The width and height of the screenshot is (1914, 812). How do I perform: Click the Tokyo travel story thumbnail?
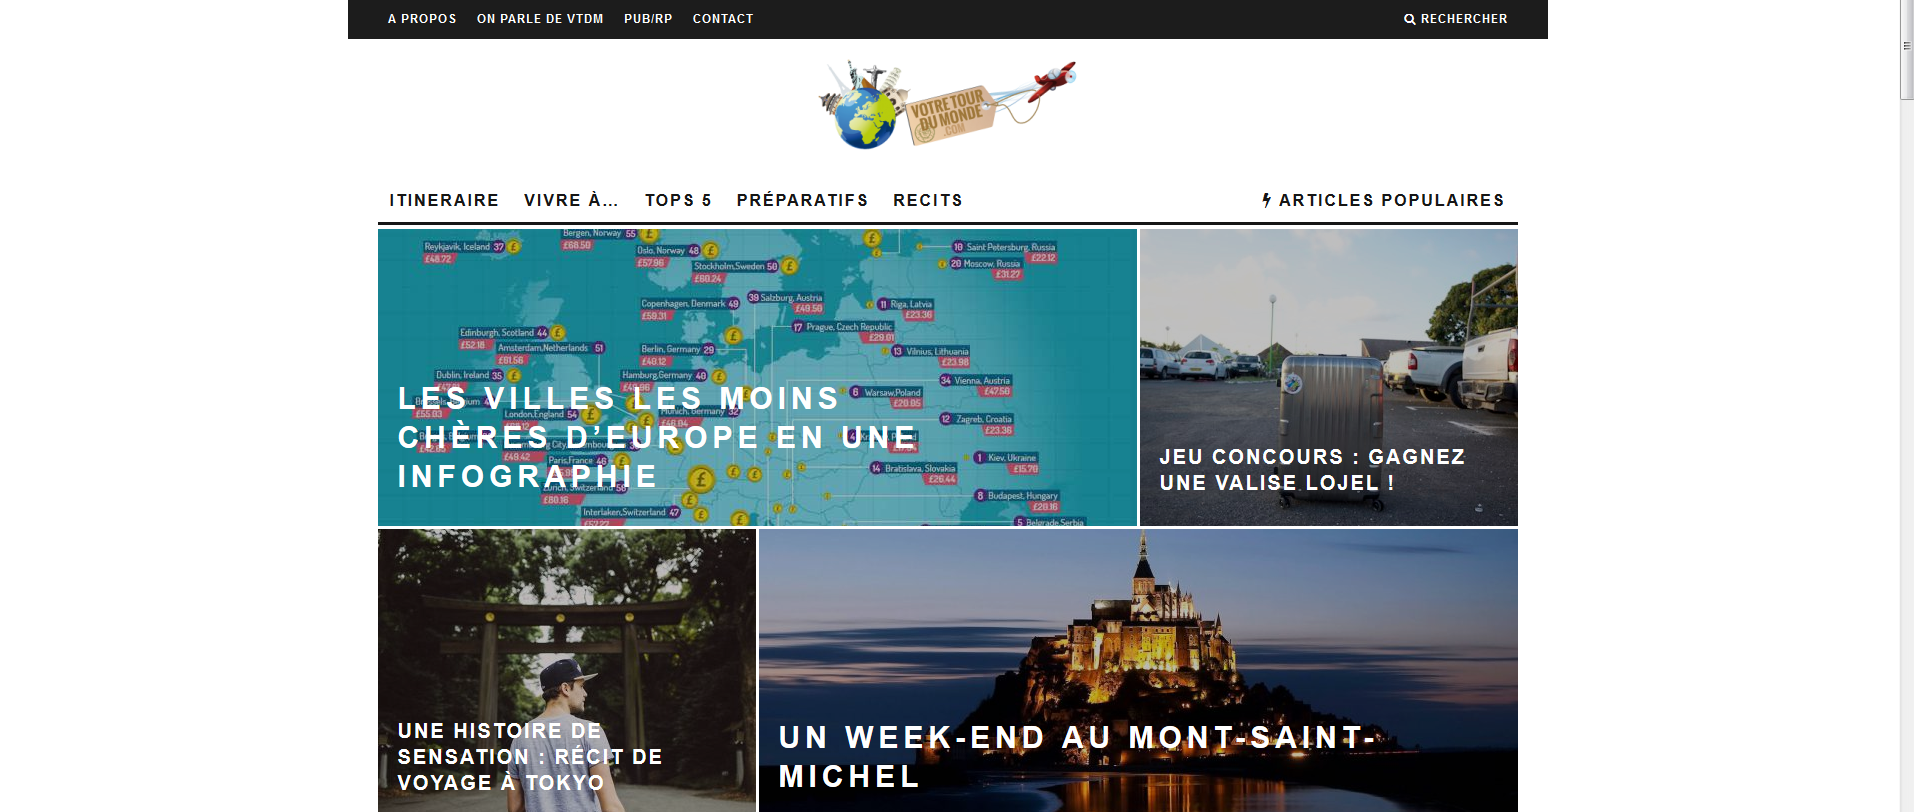[x=567, y=670]
